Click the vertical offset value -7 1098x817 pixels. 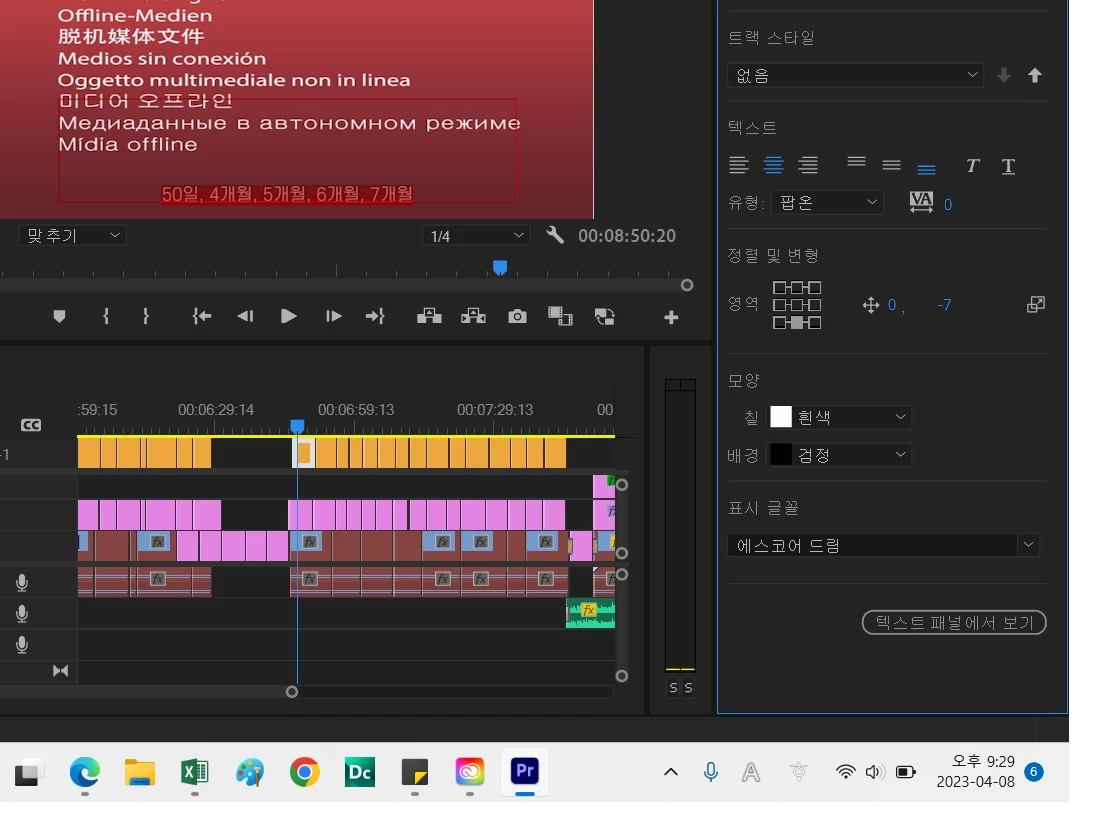[x=944, y=305]
